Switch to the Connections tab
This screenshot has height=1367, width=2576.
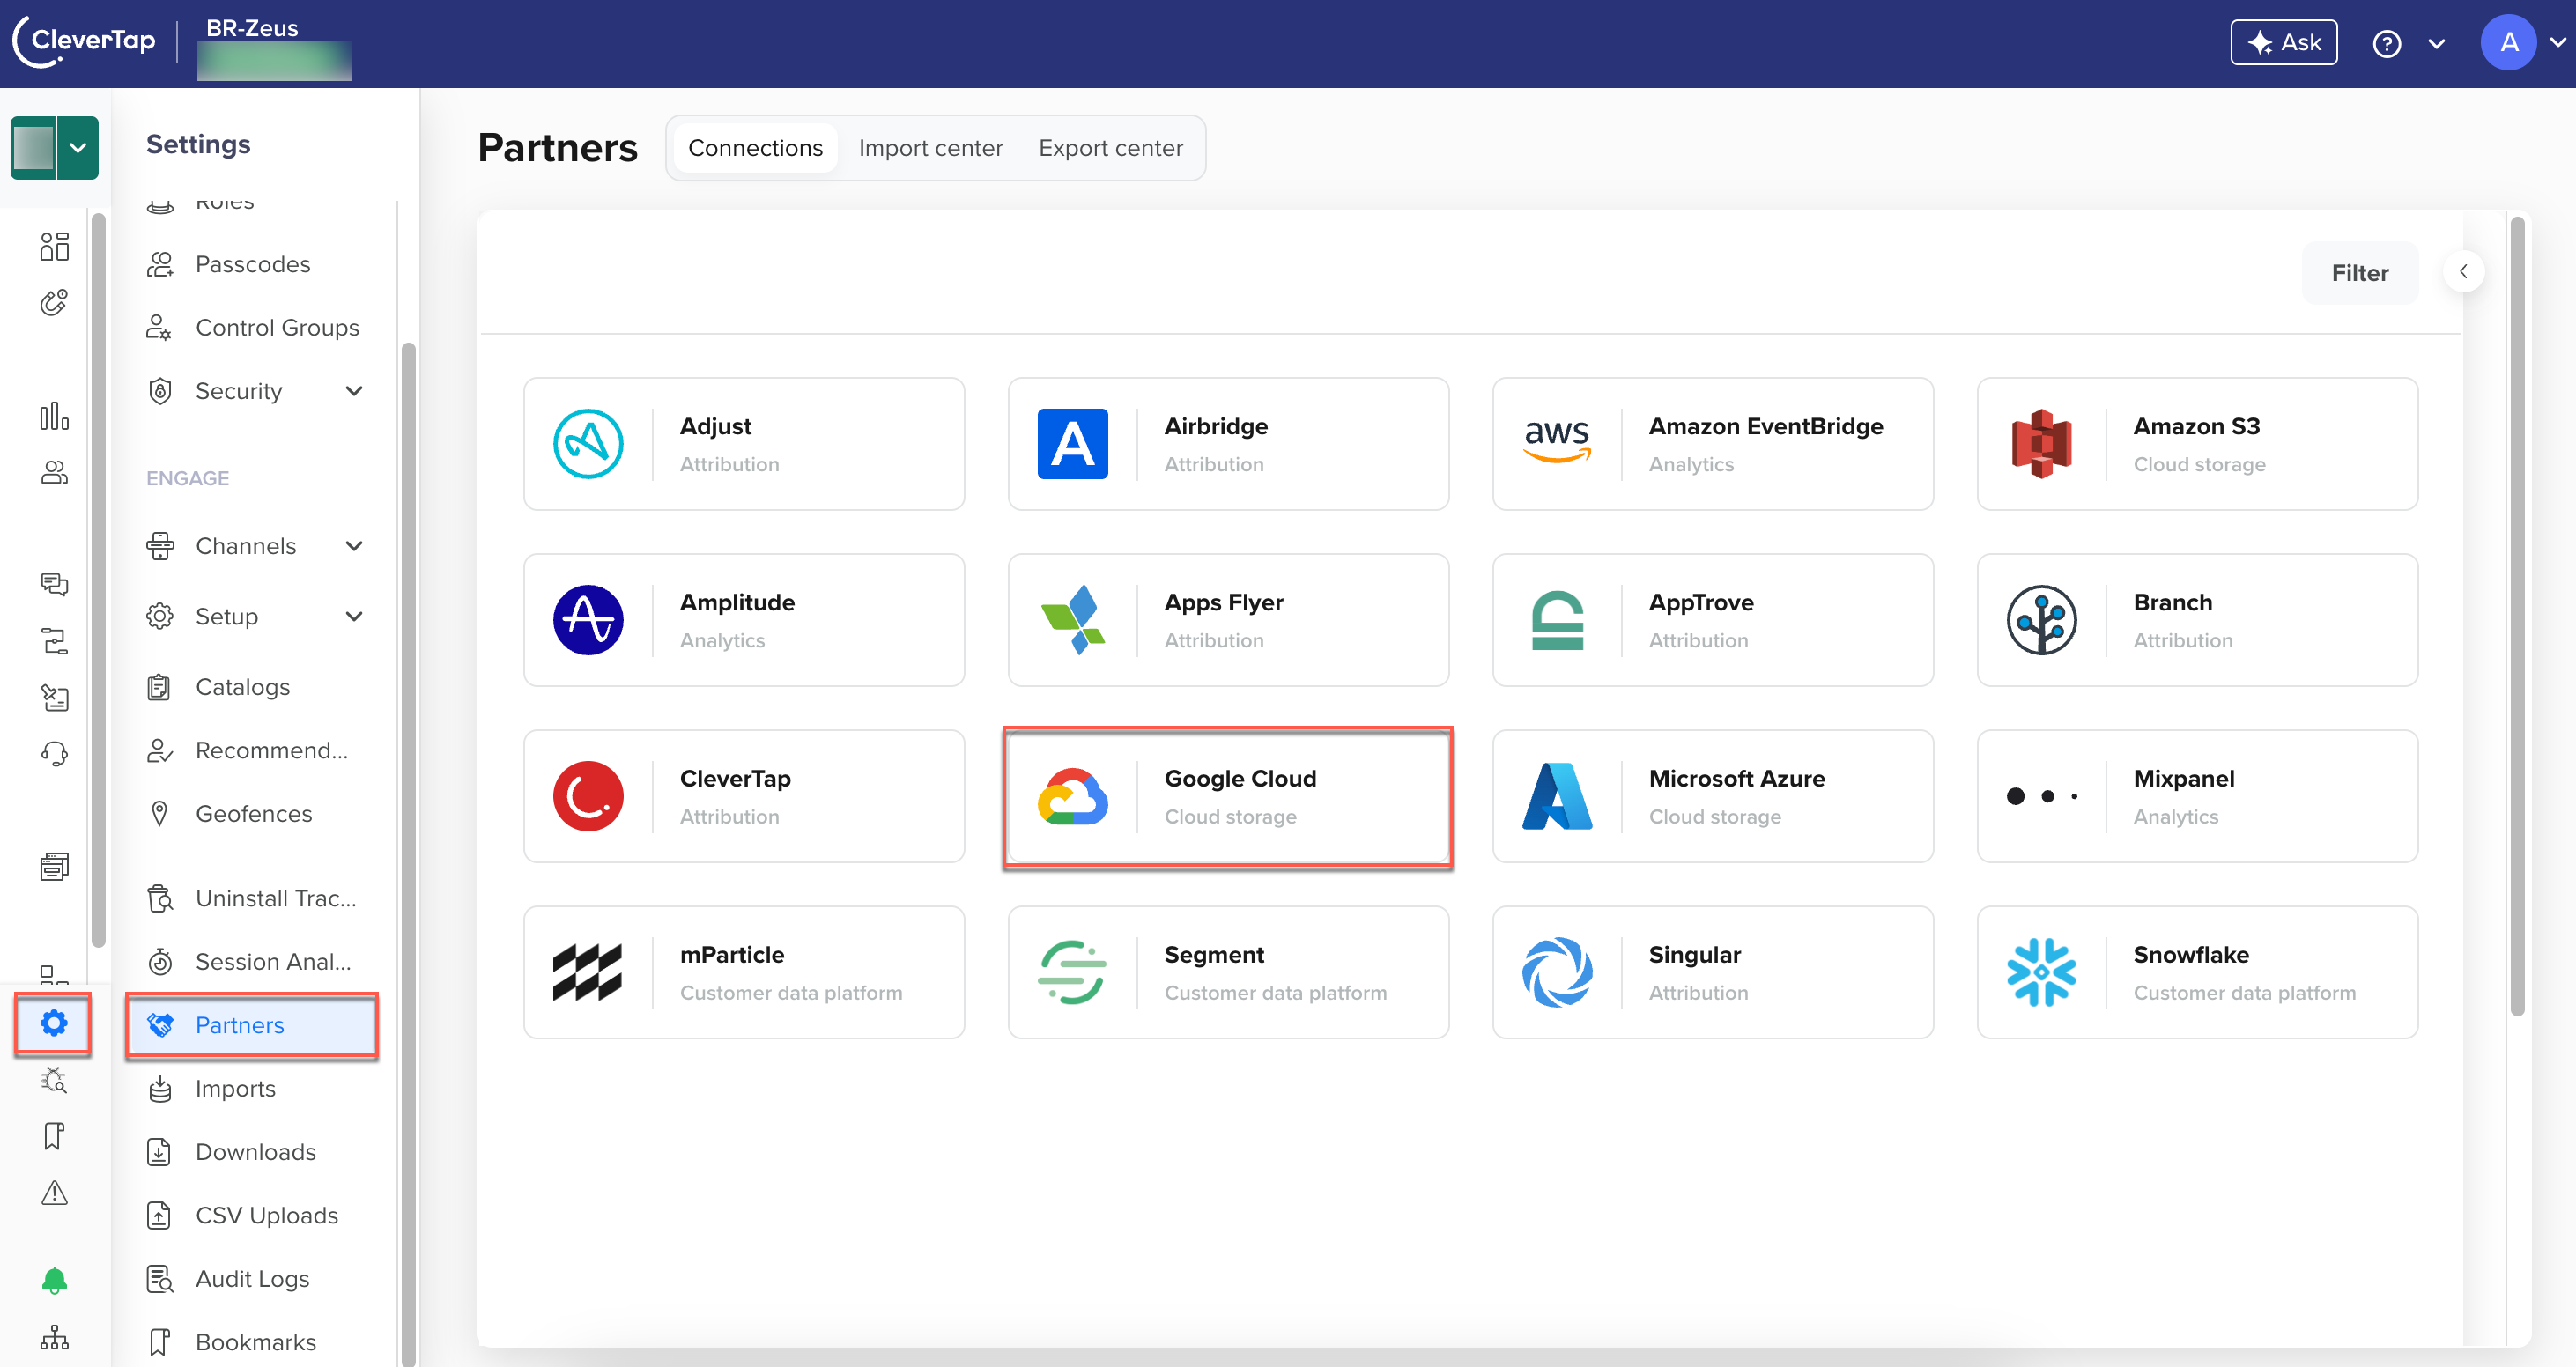pos(755,148)
